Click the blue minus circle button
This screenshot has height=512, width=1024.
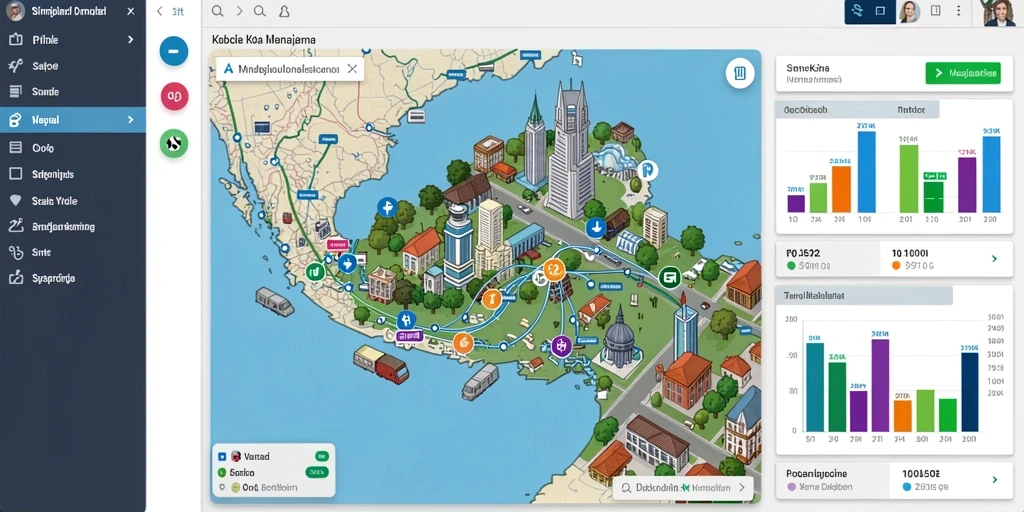pyautogui.click(x=174, y=51)
